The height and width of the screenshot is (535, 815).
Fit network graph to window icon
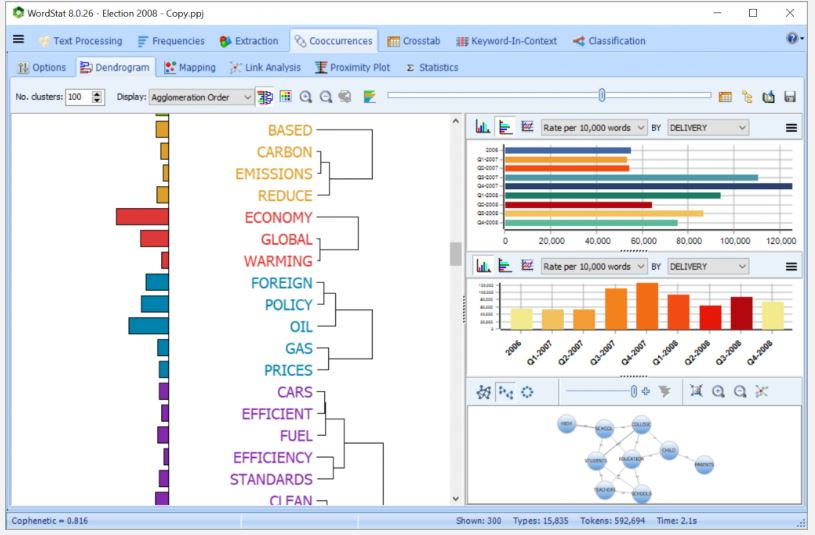tap(696, 391)
